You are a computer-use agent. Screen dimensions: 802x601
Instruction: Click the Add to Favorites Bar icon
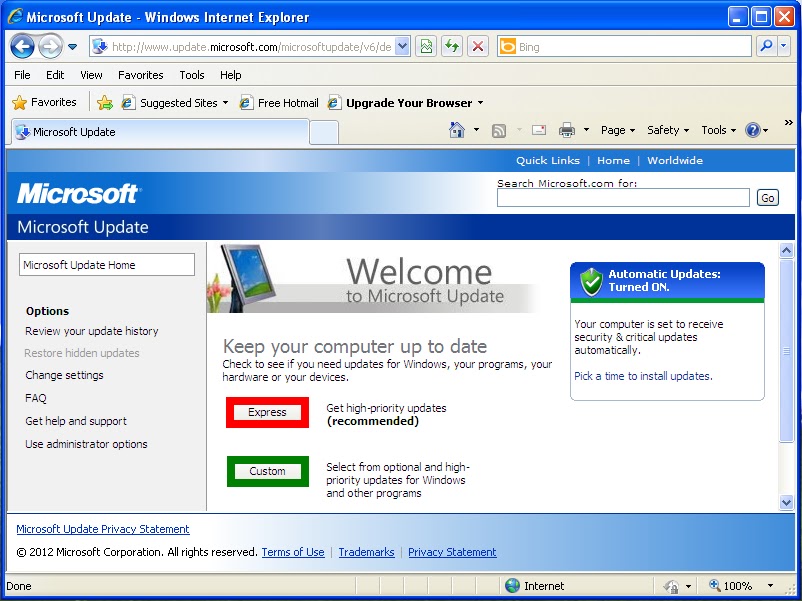[x=104, y=102]
